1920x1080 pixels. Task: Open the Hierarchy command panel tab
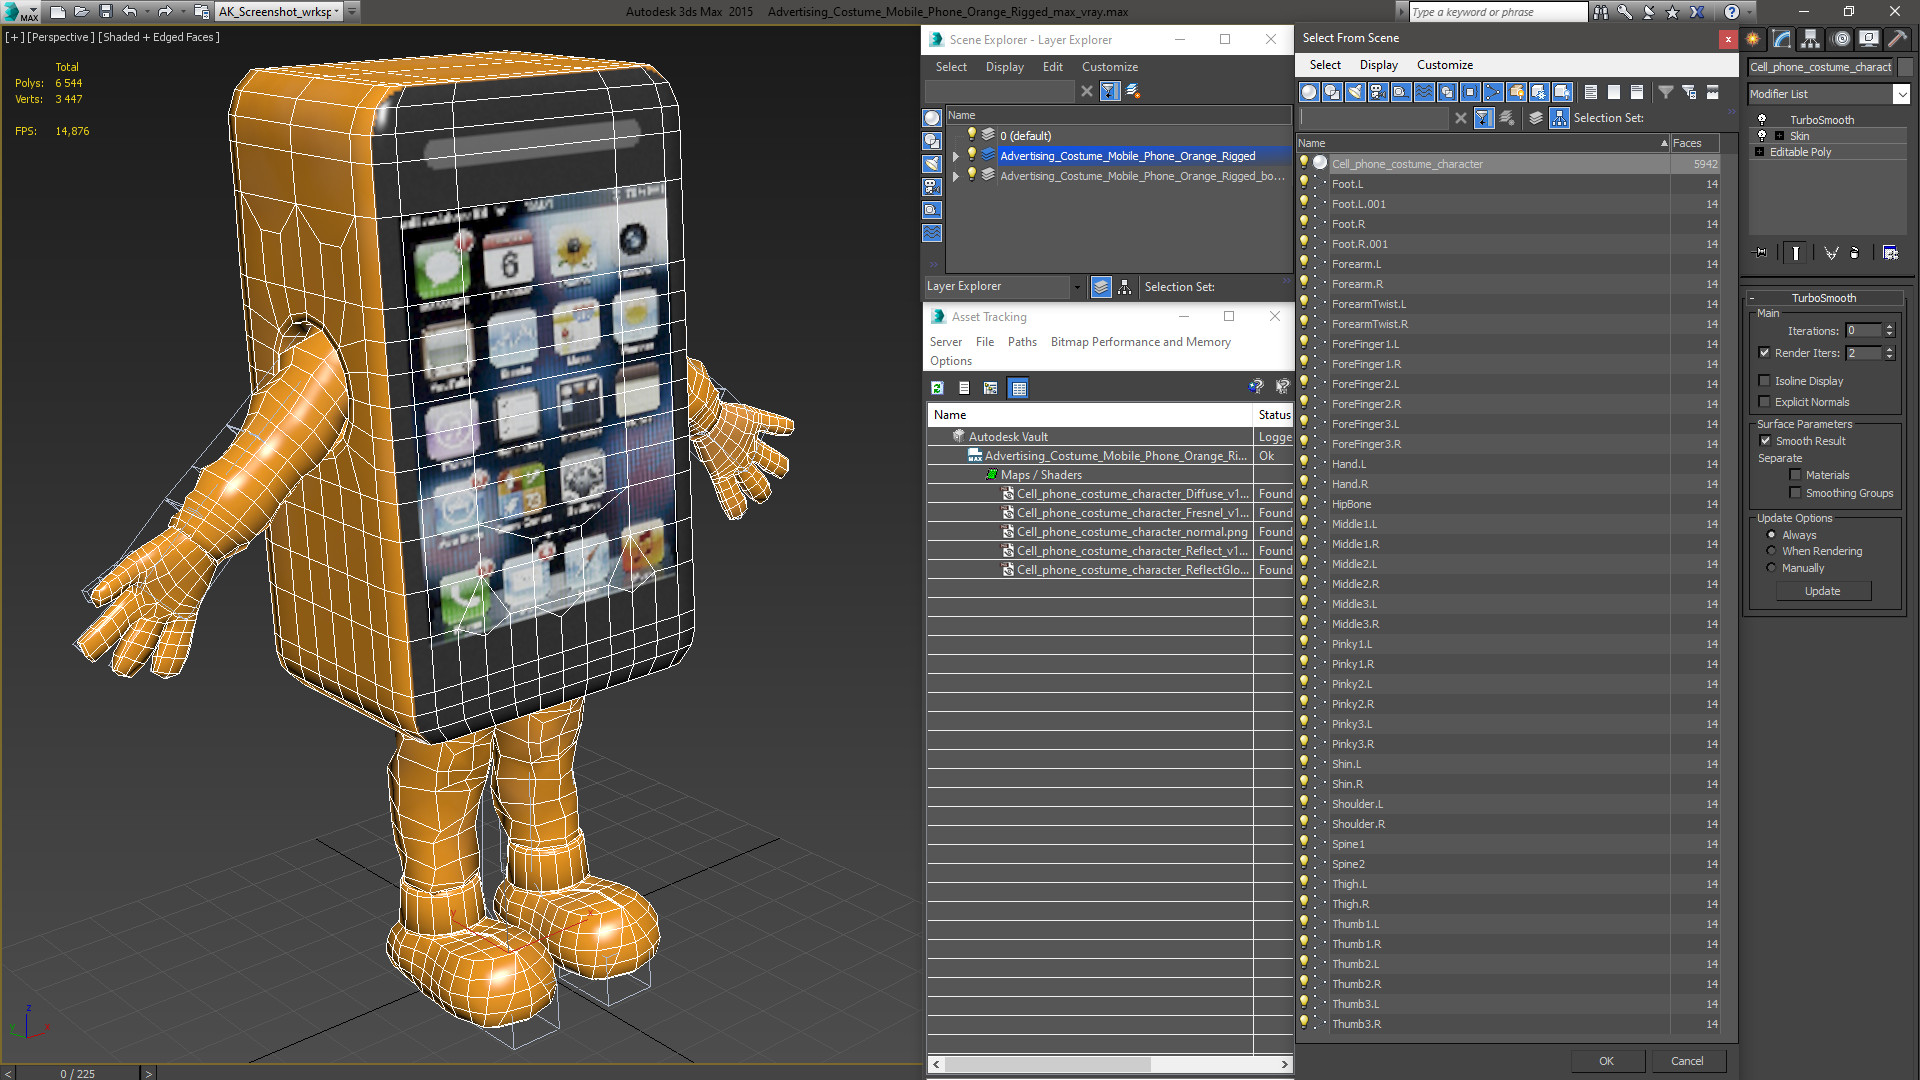pos(1811,39)
